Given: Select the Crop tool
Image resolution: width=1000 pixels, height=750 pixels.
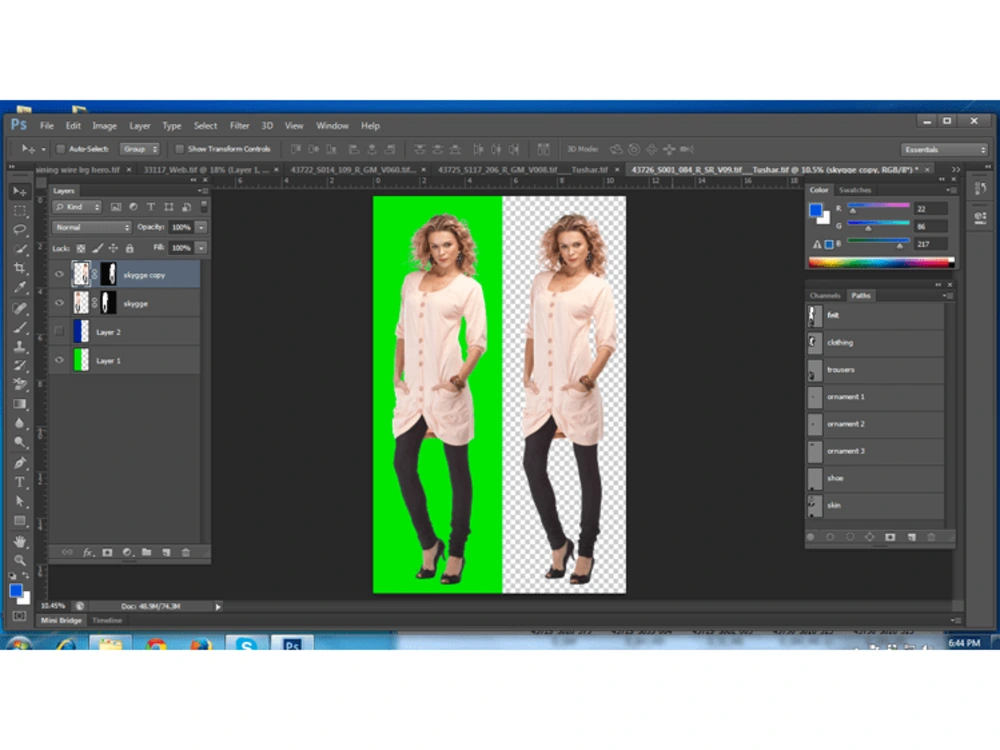Looking at the screenshot, I should pyautogui.click(x=20, y=268).
